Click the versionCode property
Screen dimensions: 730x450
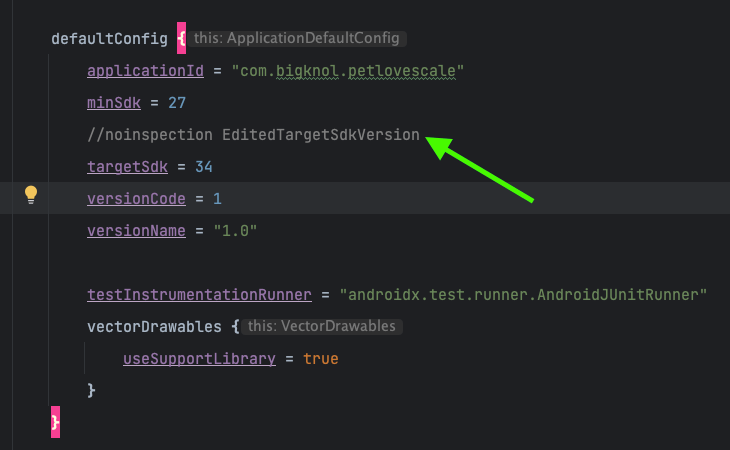(136, 199)
